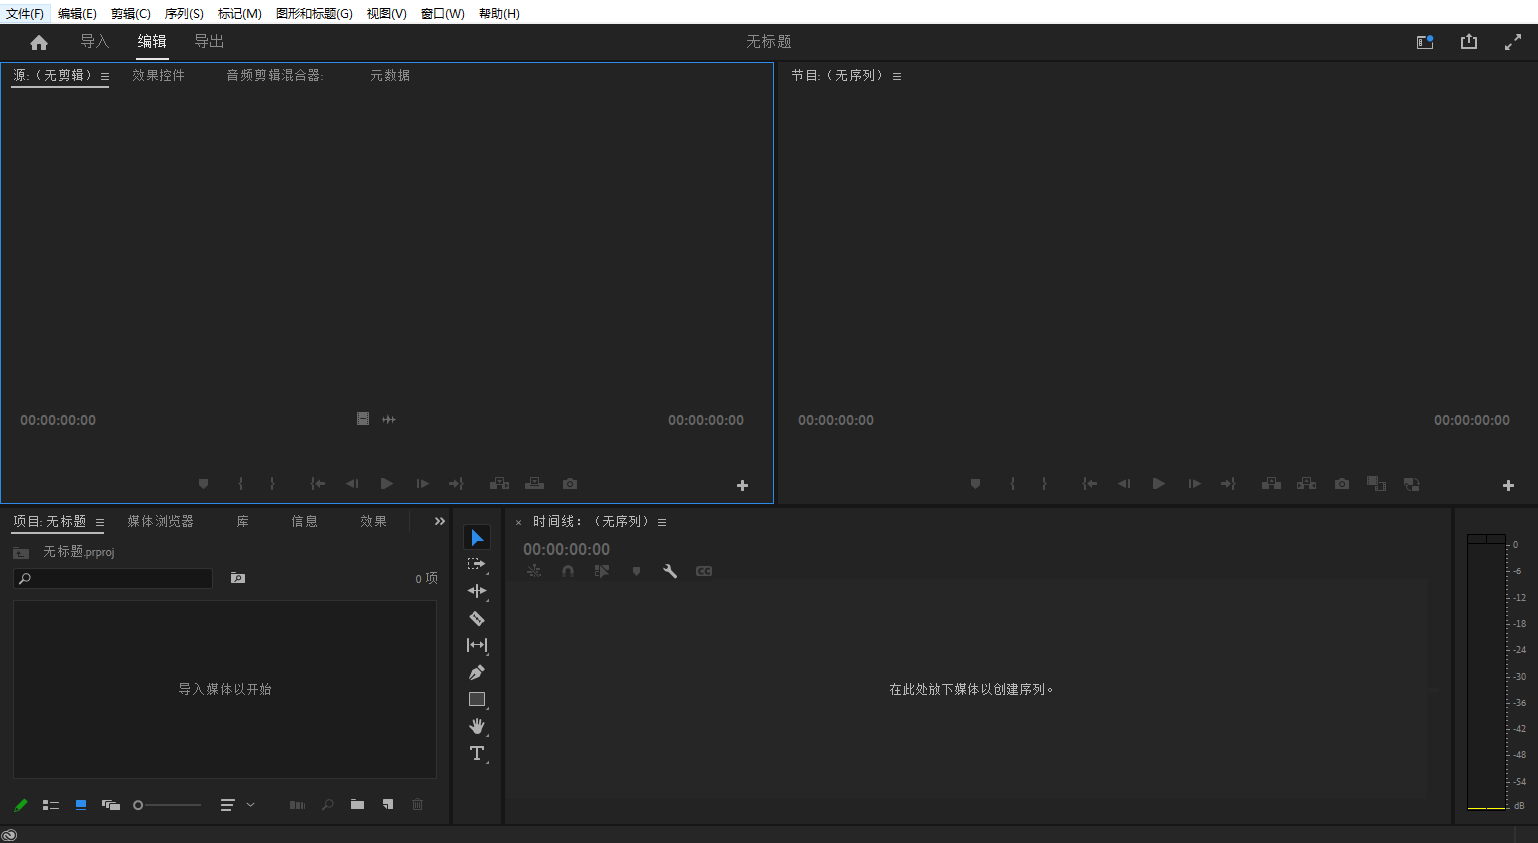This screenshot has width=1538, height=843.
Task: Switch project panel to freeform view
Action: pos(111,804)
